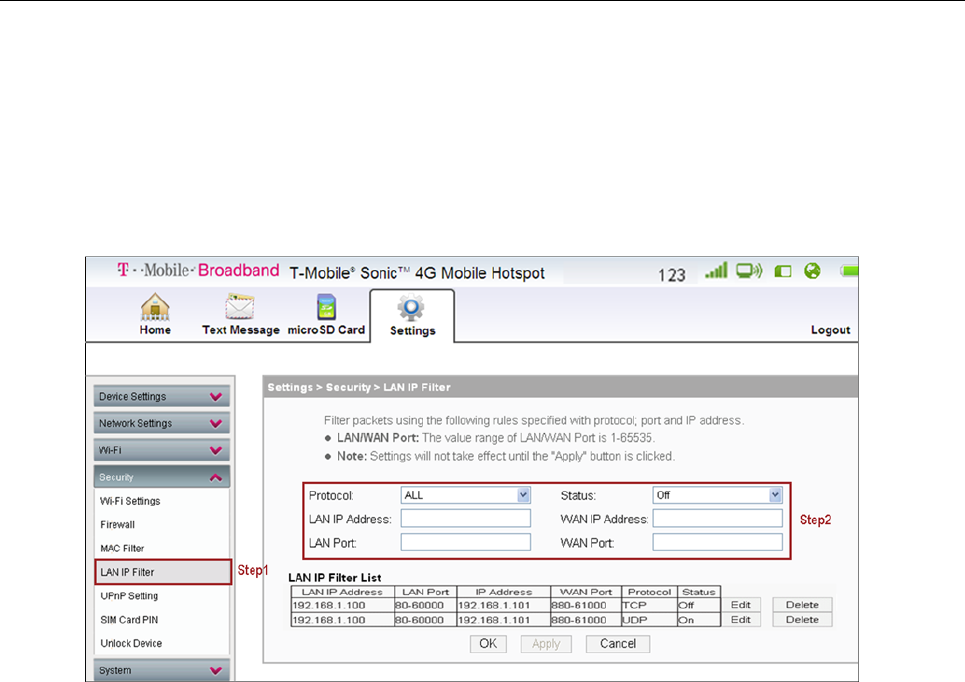The width and height of the screenshot is (965, 682).
Task: Click the Home house icon
Action: (155, 307)
